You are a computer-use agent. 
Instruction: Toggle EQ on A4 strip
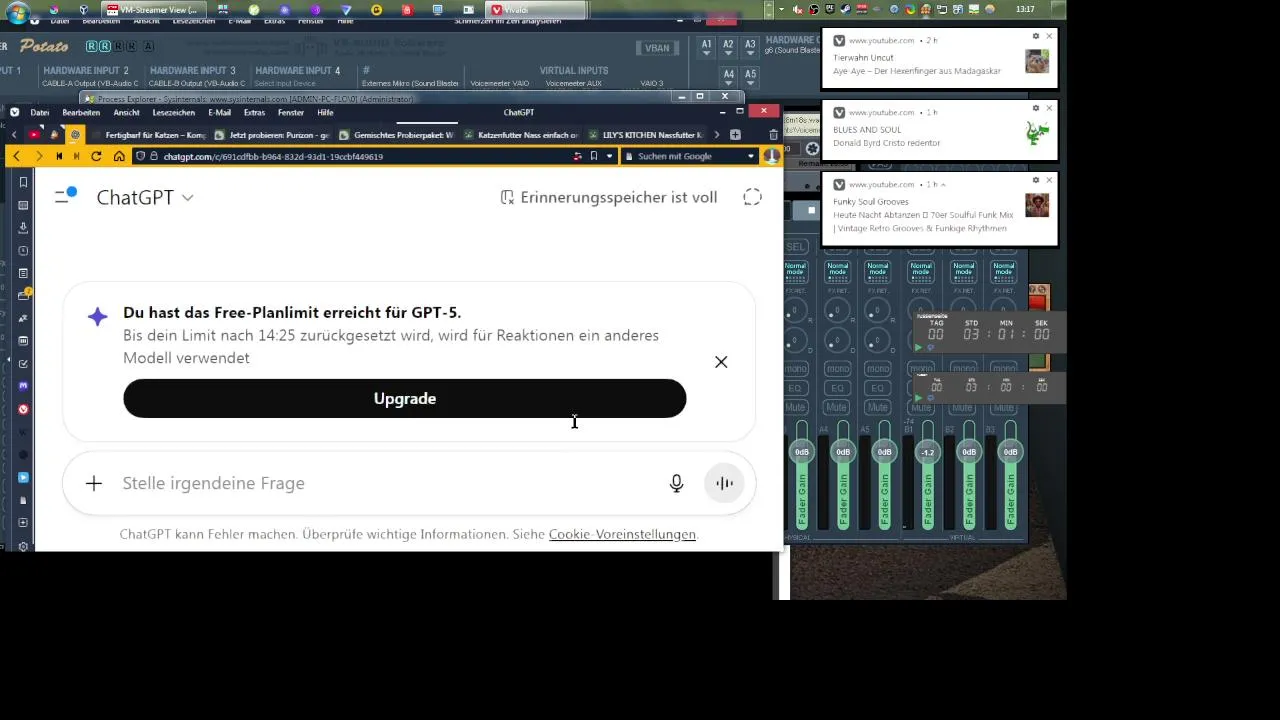837,388
